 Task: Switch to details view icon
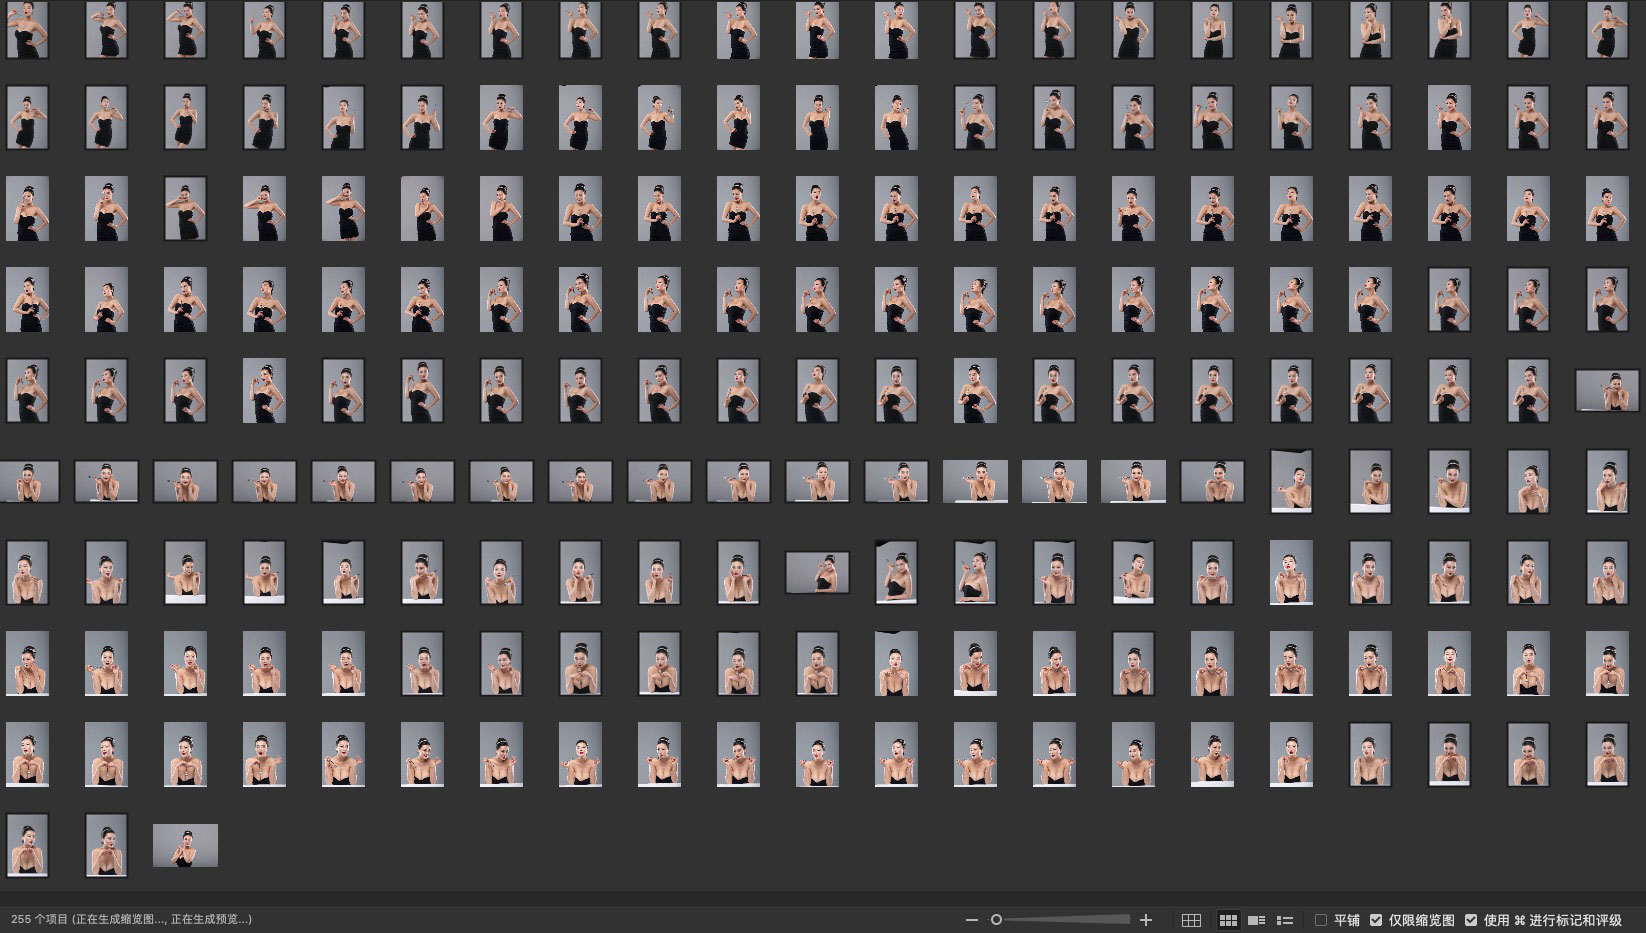pos(1257,920)
